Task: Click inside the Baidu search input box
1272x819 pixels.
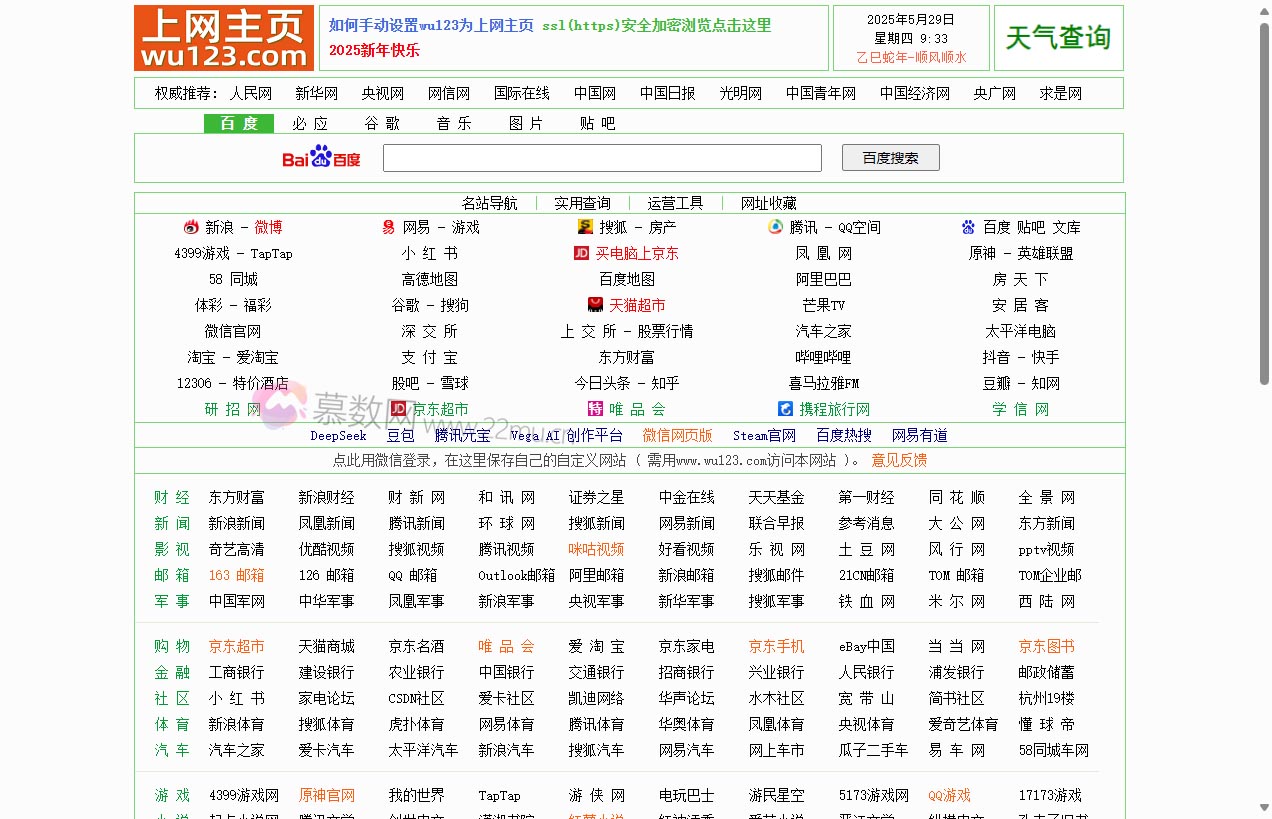Action: [602, 157]
